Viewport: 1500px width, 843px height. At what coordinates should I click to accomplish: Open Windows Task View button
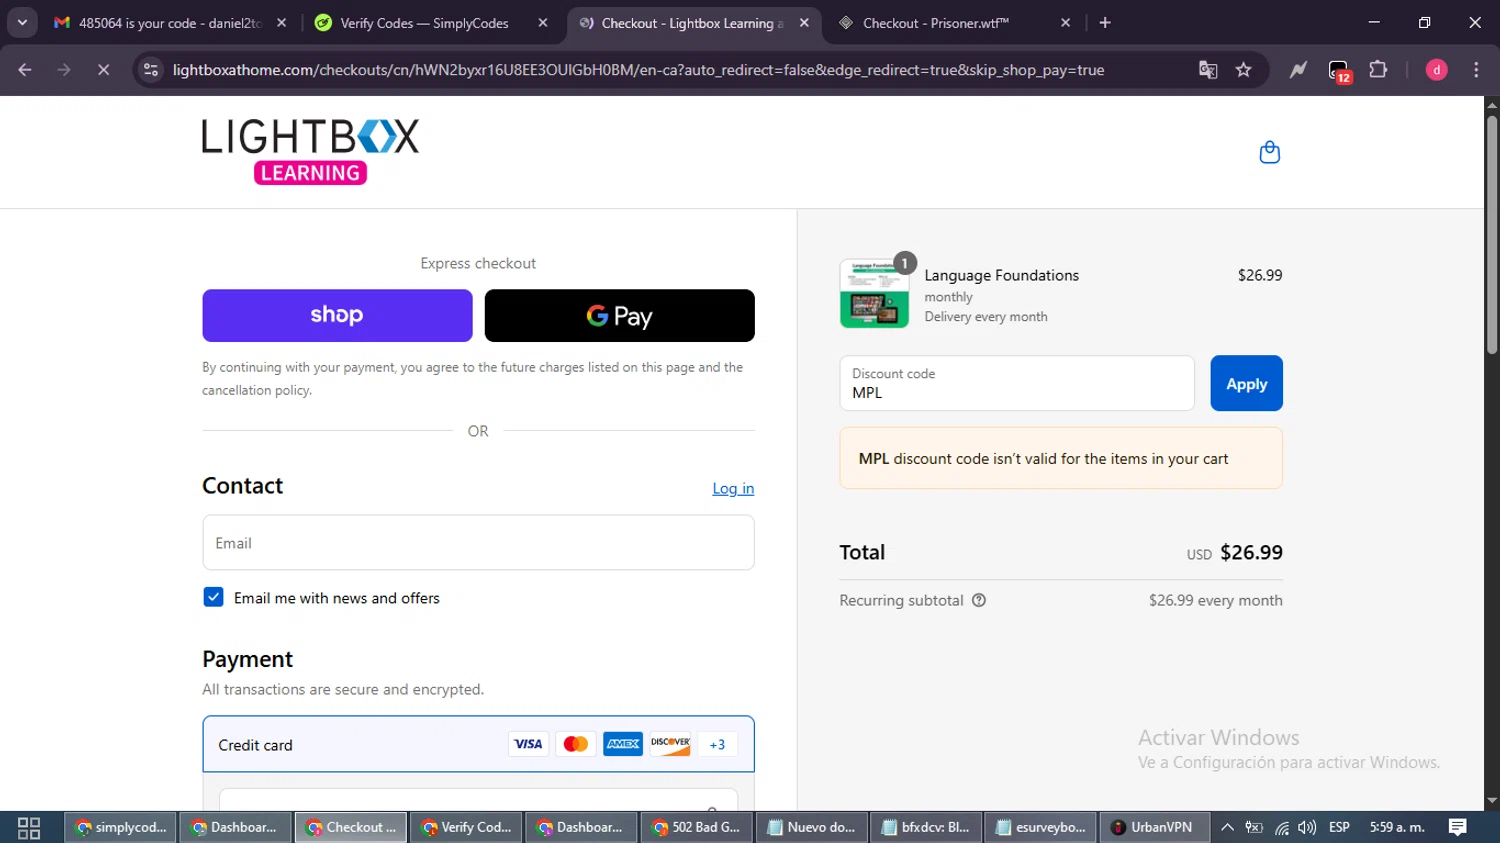(29, 827)
